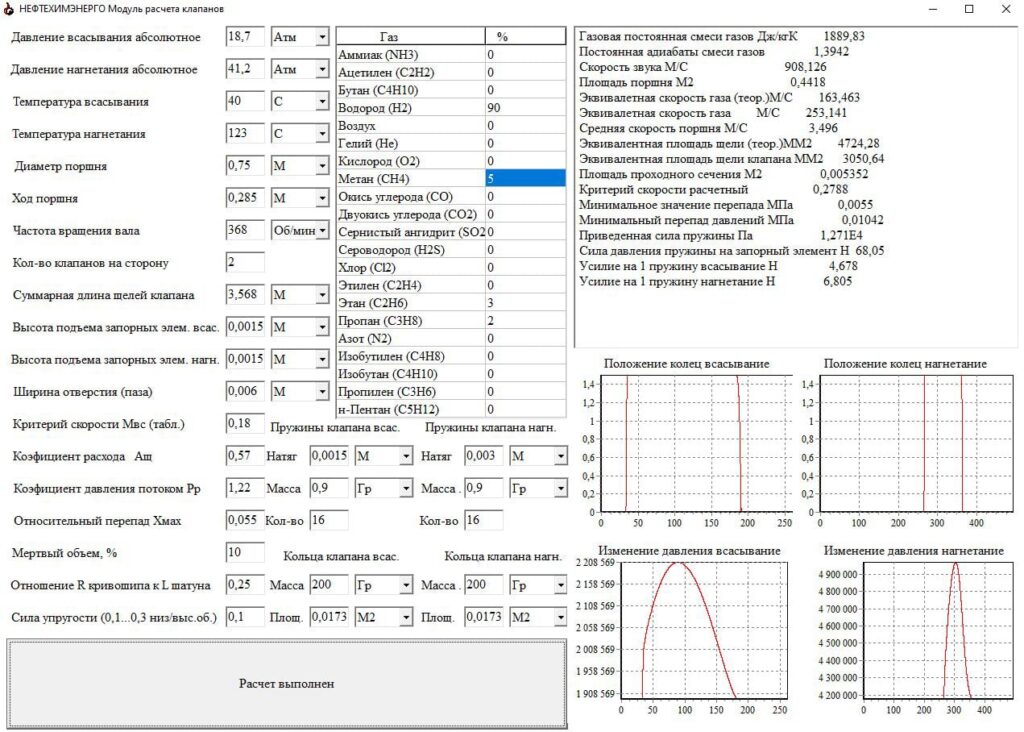Screen dimensions: 1024x732
Task: Click elasticity force field 0,1
Action: [245, 616]
